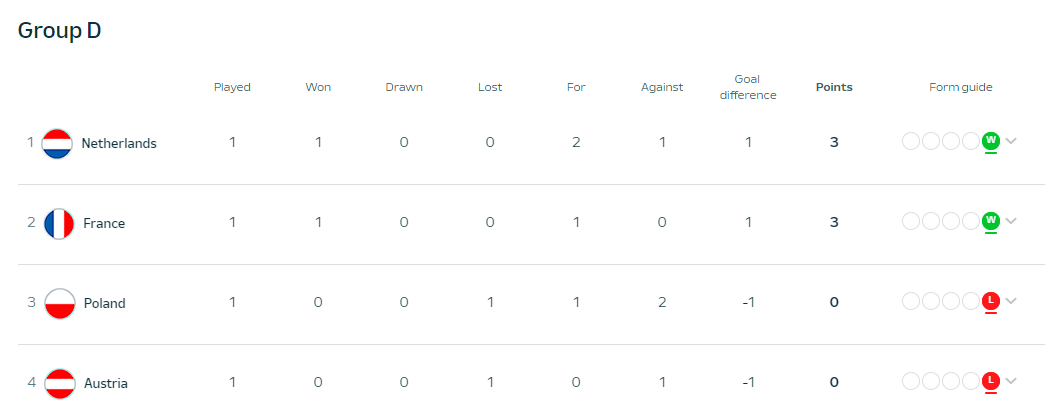Select France green W form badge
Screen dimensions: 1054x420
pos(991,221)
